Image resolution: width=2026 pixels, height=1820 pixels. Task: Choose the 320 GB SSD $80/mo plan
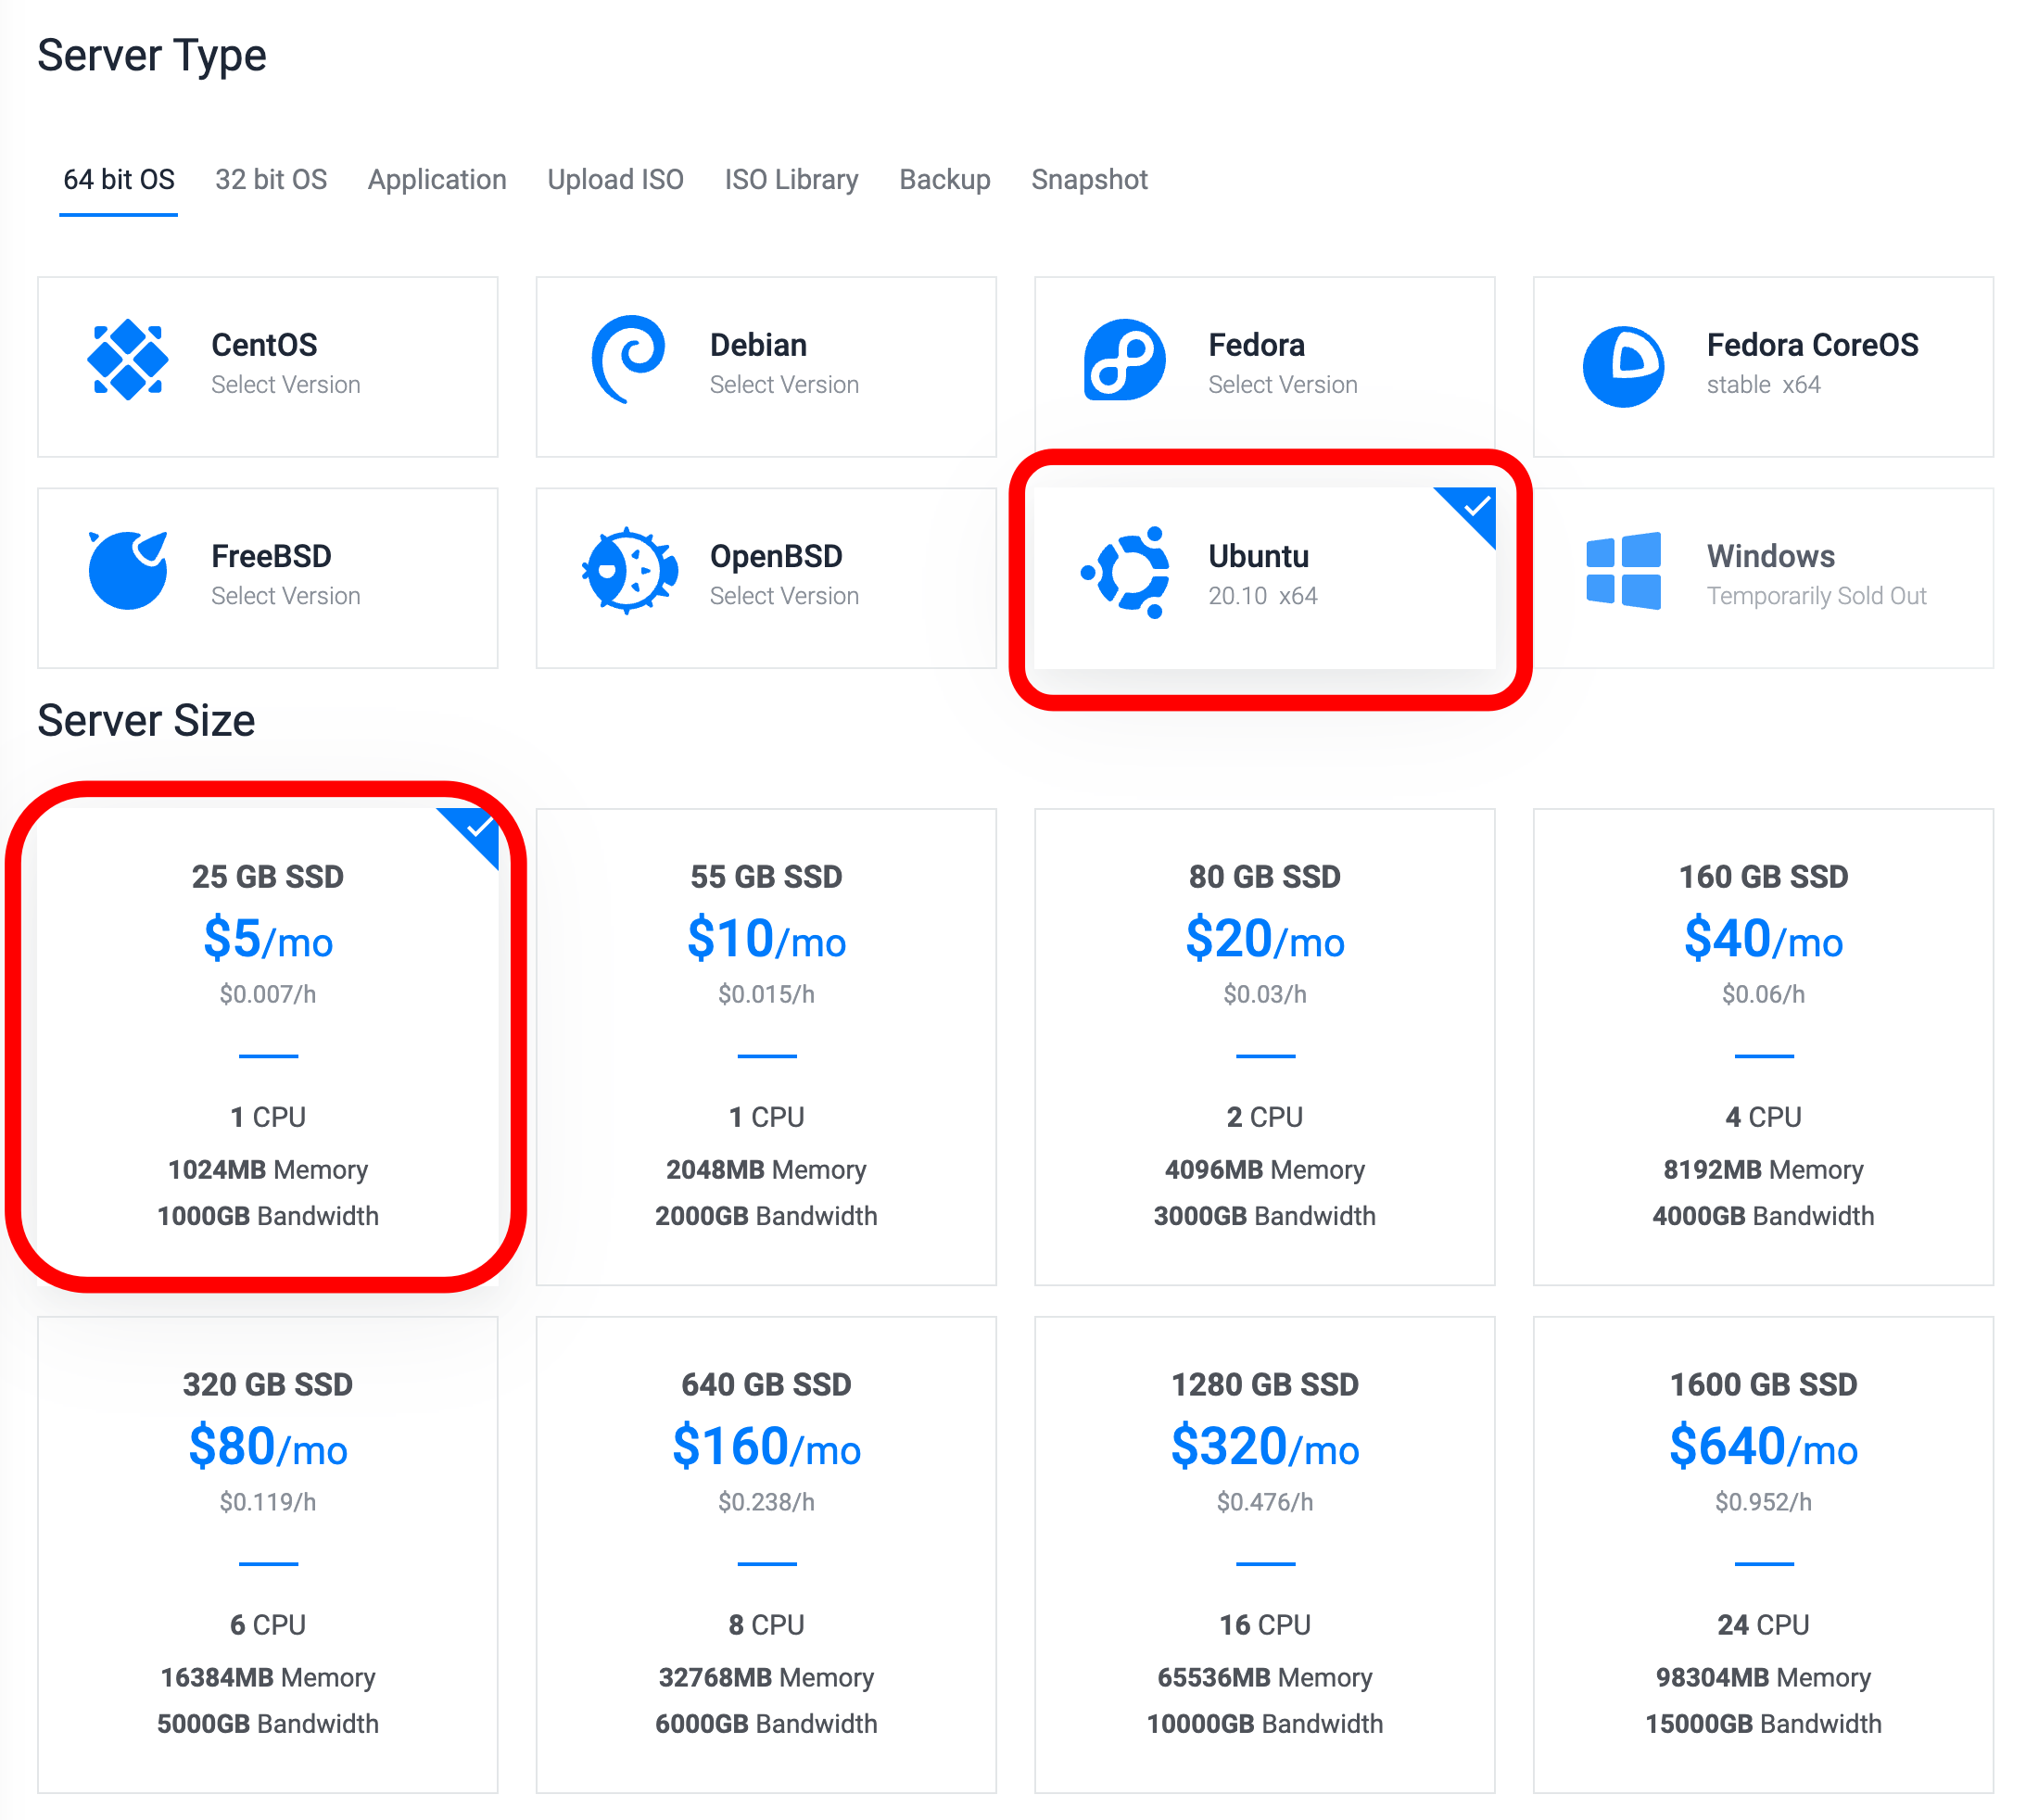[x=267, y=1553]
